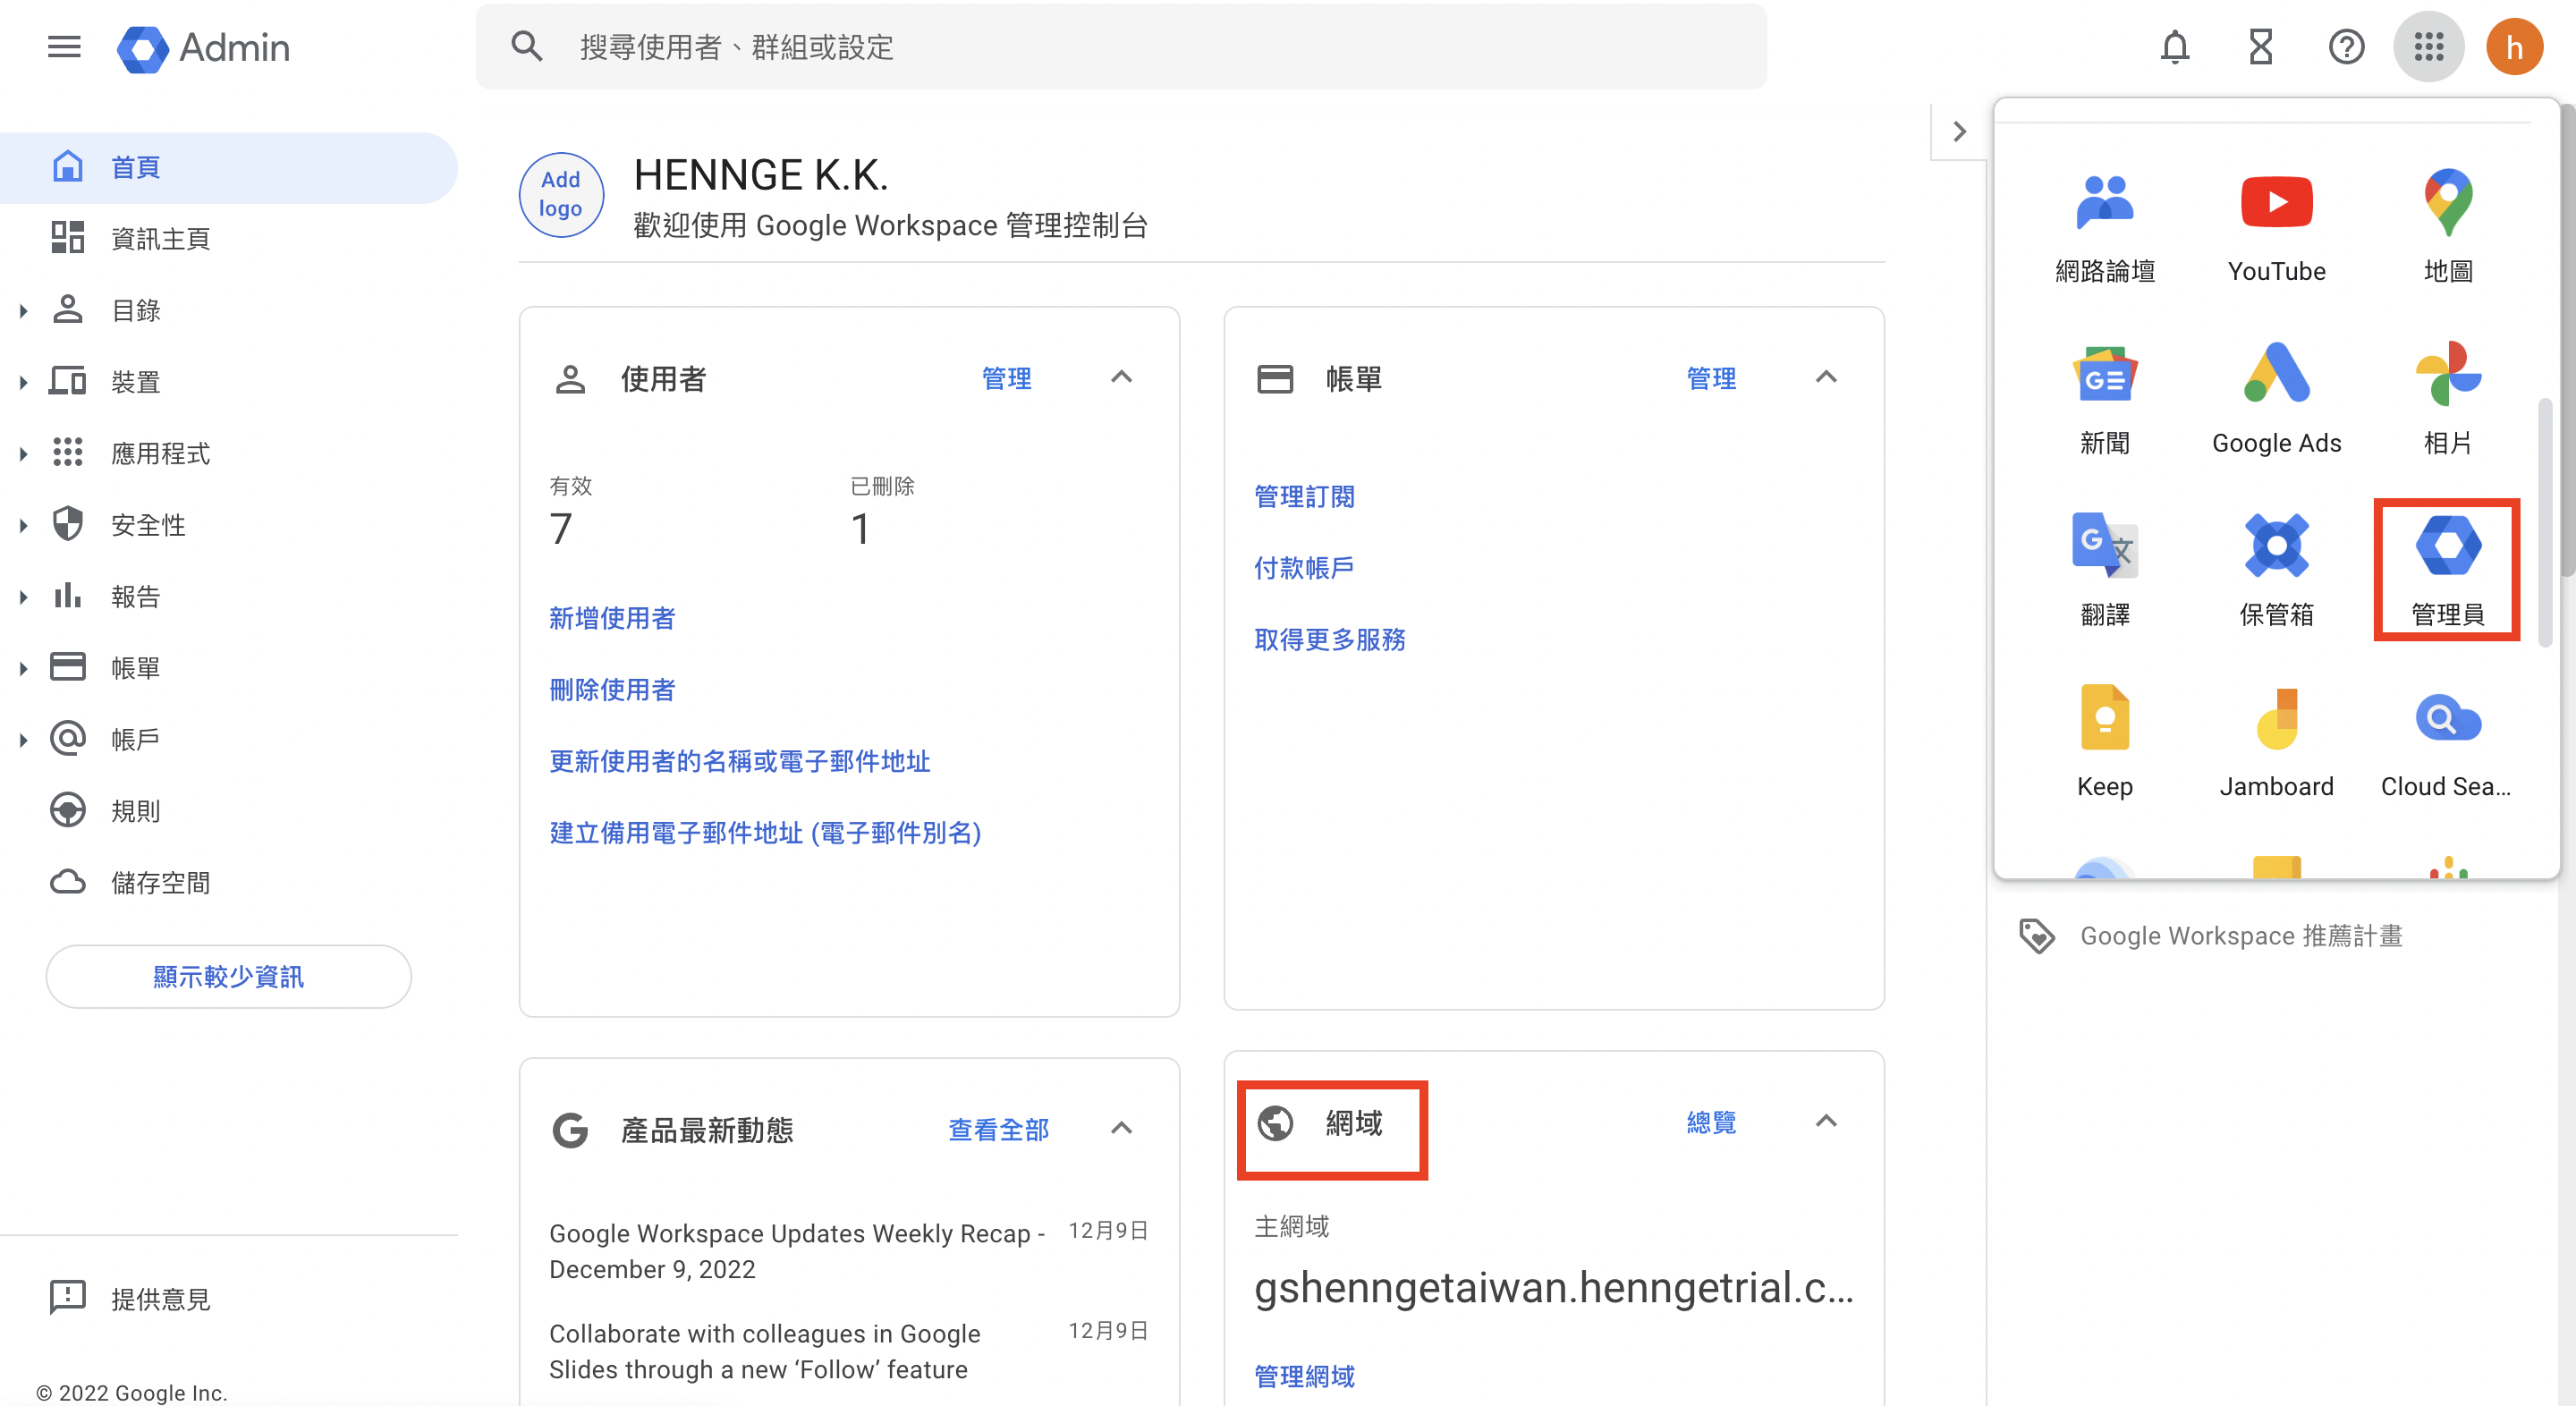Click 管理訂閱 link
Screen dimensions: 2576x1406
pyautogui.click(x=1304, y=497)
